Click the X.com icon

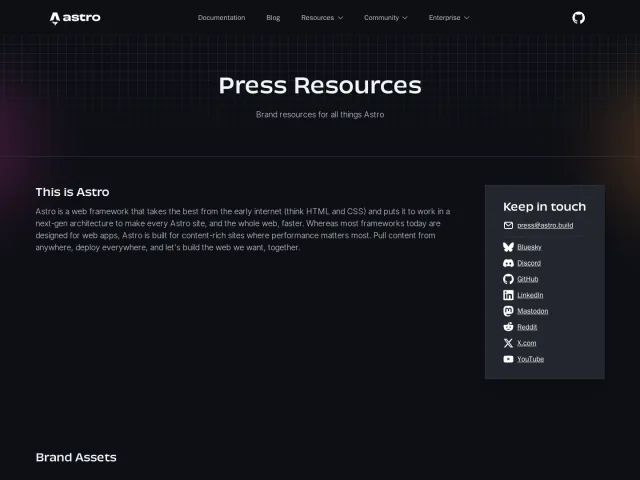pyautogui.click(x=508, y=343)
